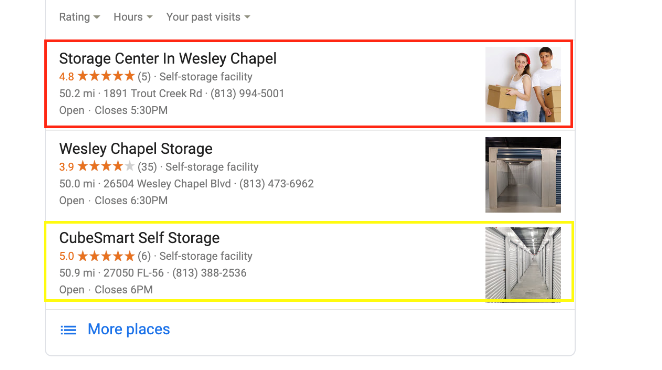Click phone number (813) 388-2536
The height and width of the screenshot is (370, 662).
click(x=209, y=273)
